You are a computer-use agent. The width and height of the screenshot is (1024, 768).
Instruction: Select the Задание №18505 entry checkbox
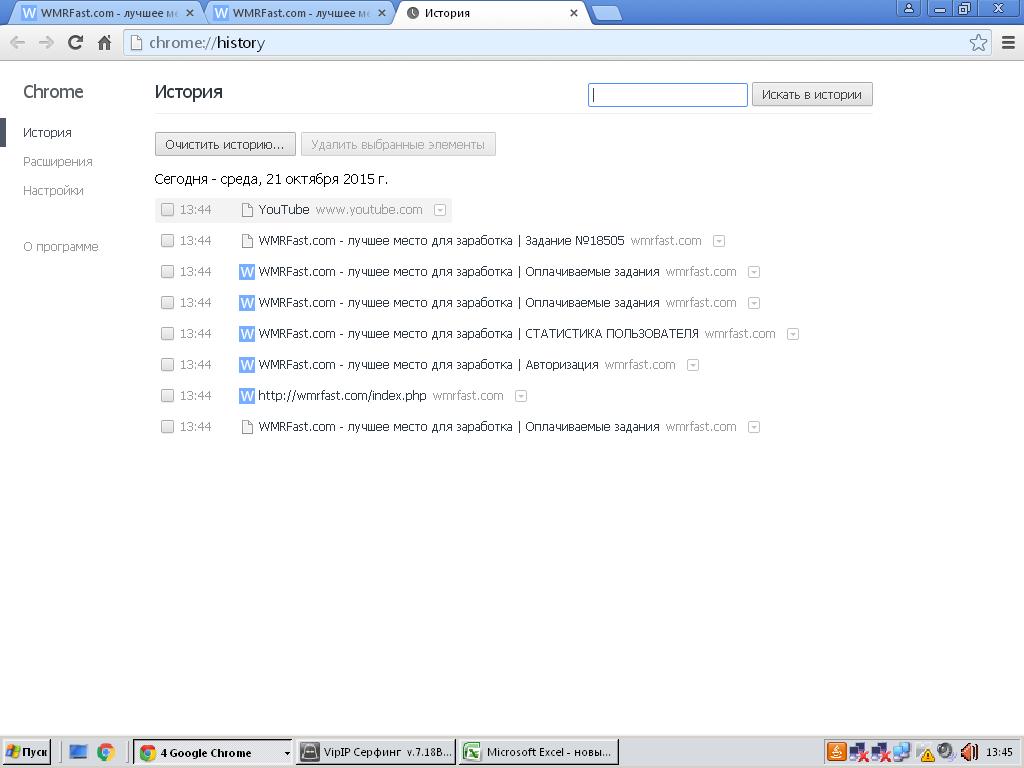pos(167,241)
